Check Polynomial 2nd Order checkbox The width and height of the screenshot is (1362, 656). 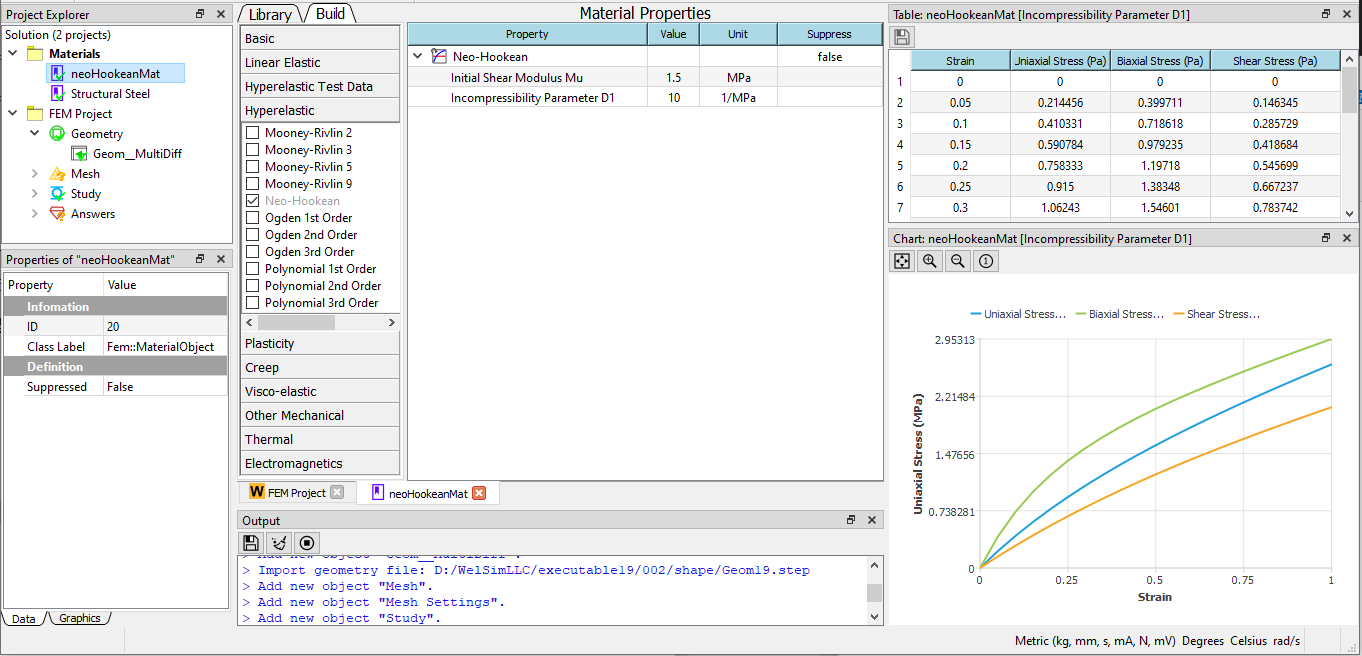click(x=252, y=286)
